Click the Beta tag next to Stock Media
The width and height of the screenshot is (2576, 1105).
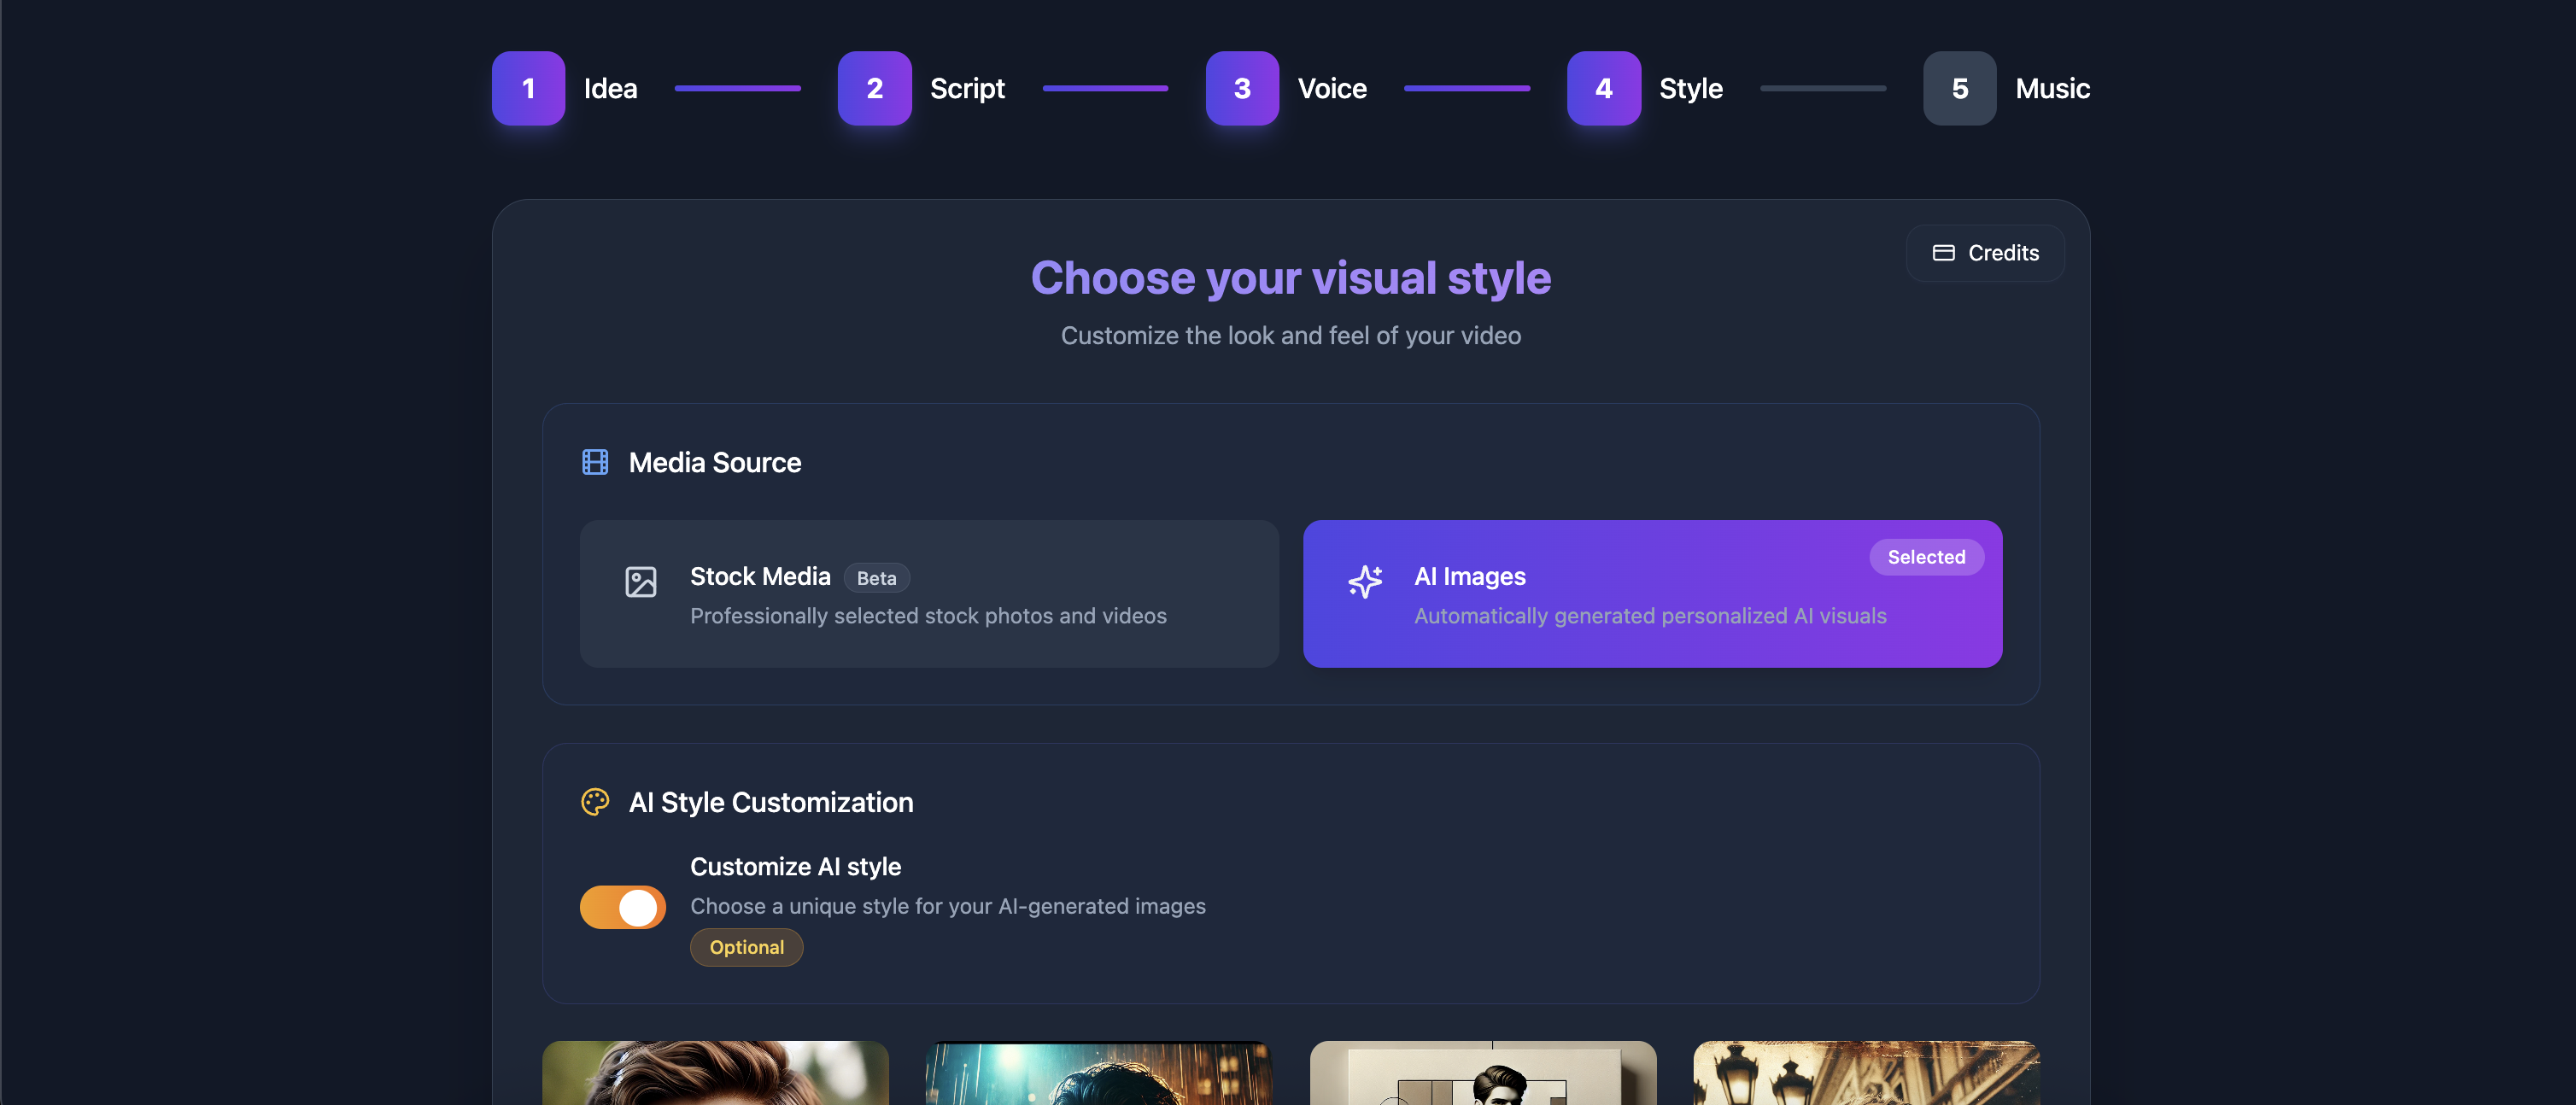point(876,578)
